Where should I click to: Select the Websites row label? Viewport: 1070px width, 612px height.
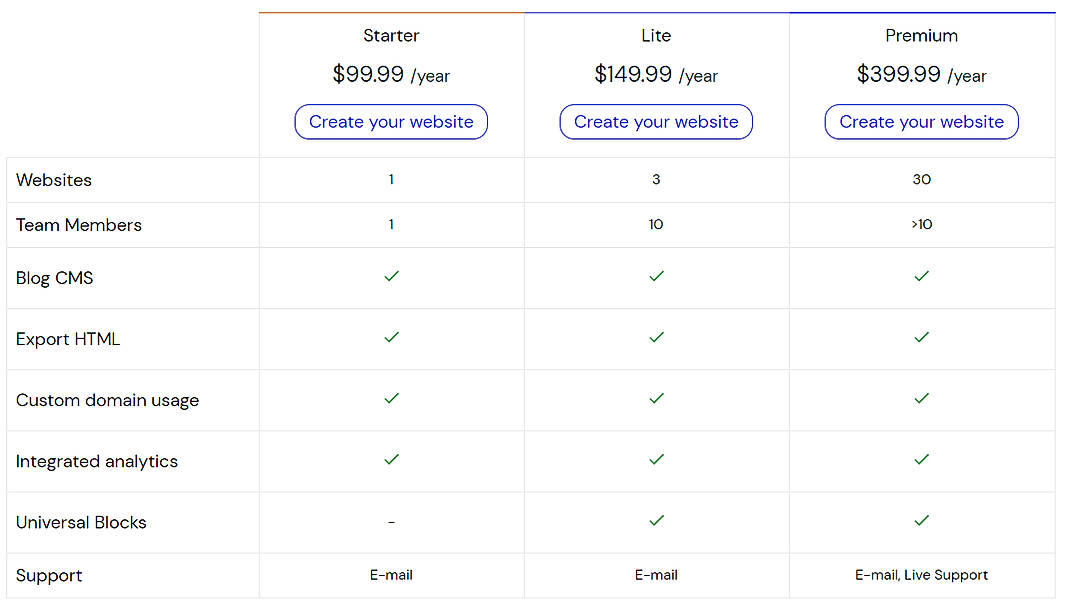(53, 180)
